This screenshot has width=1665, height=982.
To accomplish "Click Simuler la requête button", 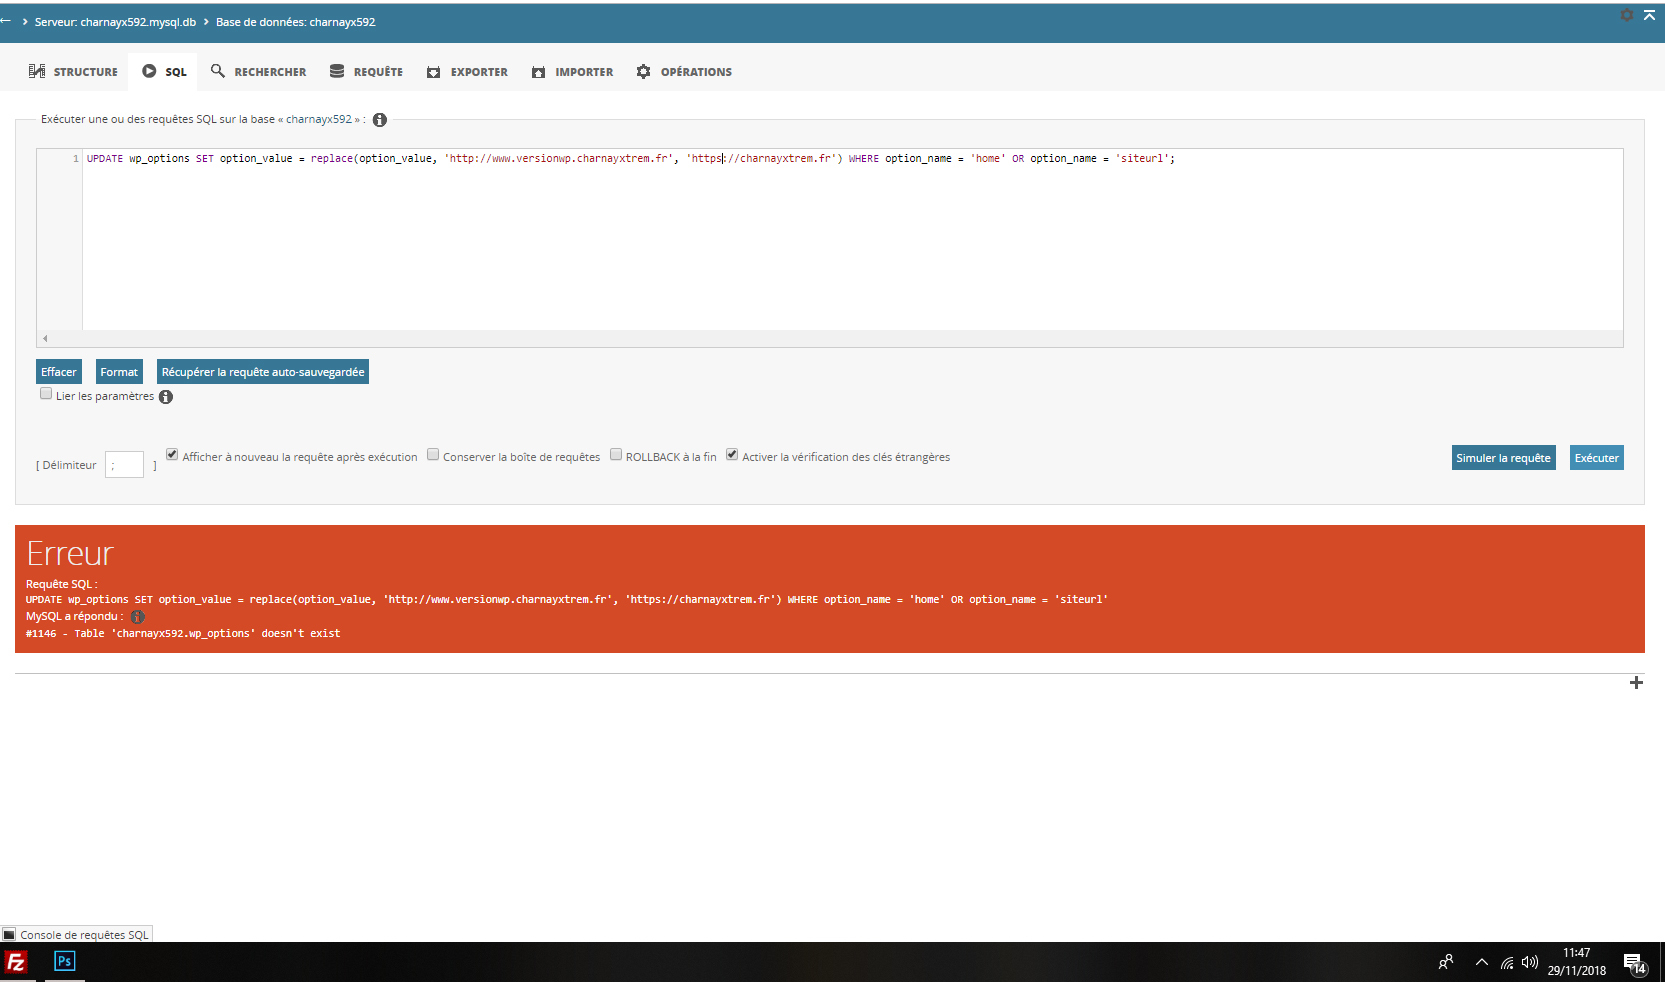I will coord(1503,458).
